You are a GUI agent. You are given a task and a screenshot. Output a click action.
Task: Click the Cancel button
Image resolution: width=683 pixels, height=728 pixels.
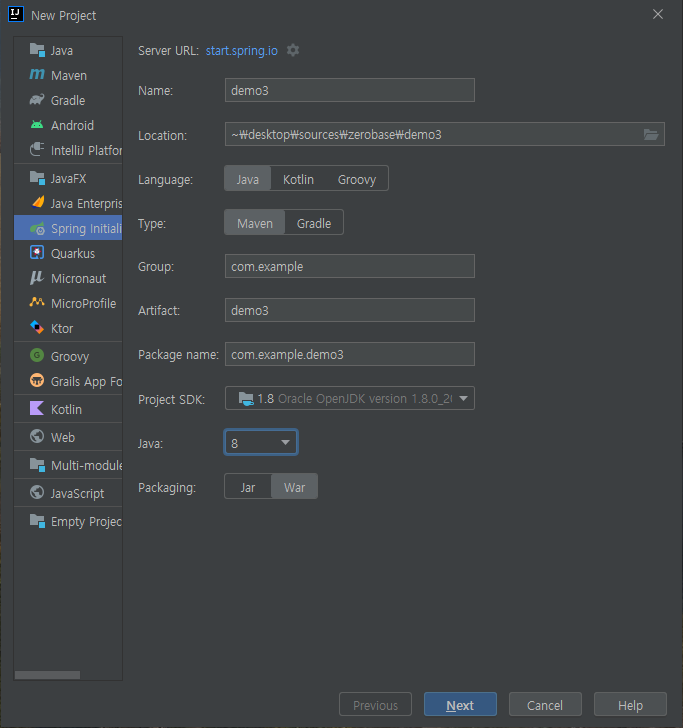pyautogui.click(x=545, y=705)
